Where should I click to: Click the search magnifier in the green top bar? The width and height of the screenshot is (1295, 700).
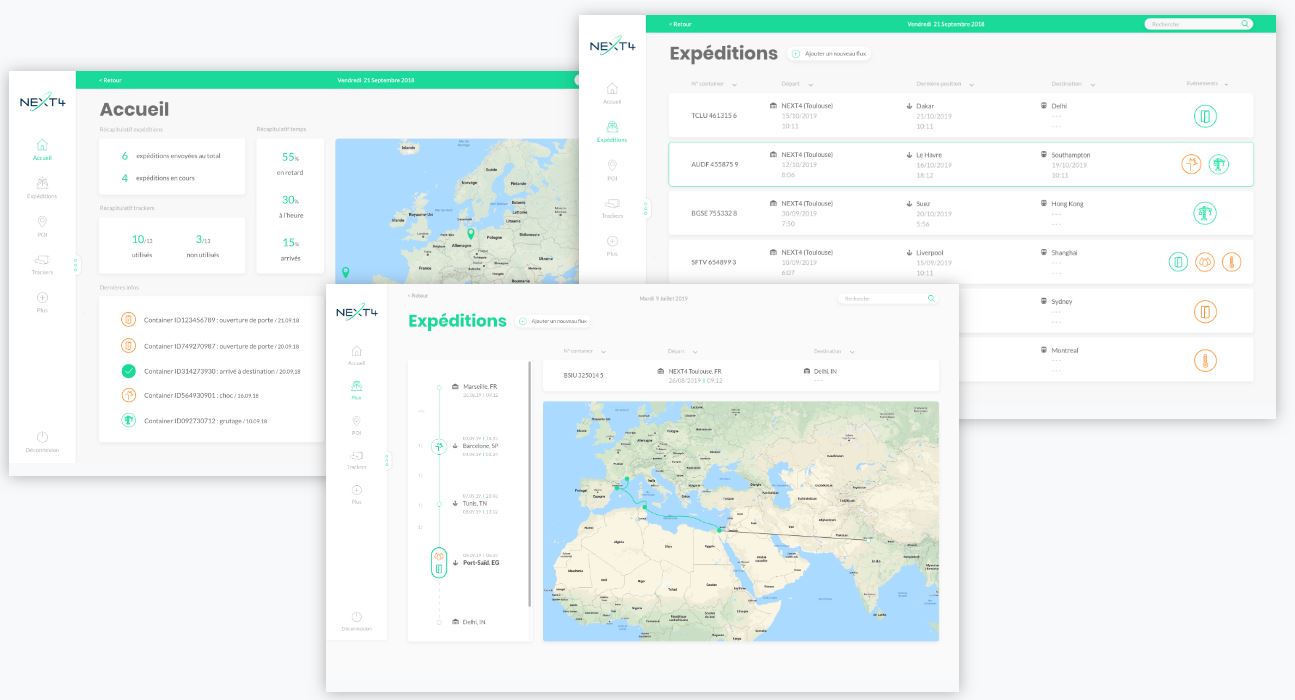(1245, 24)
